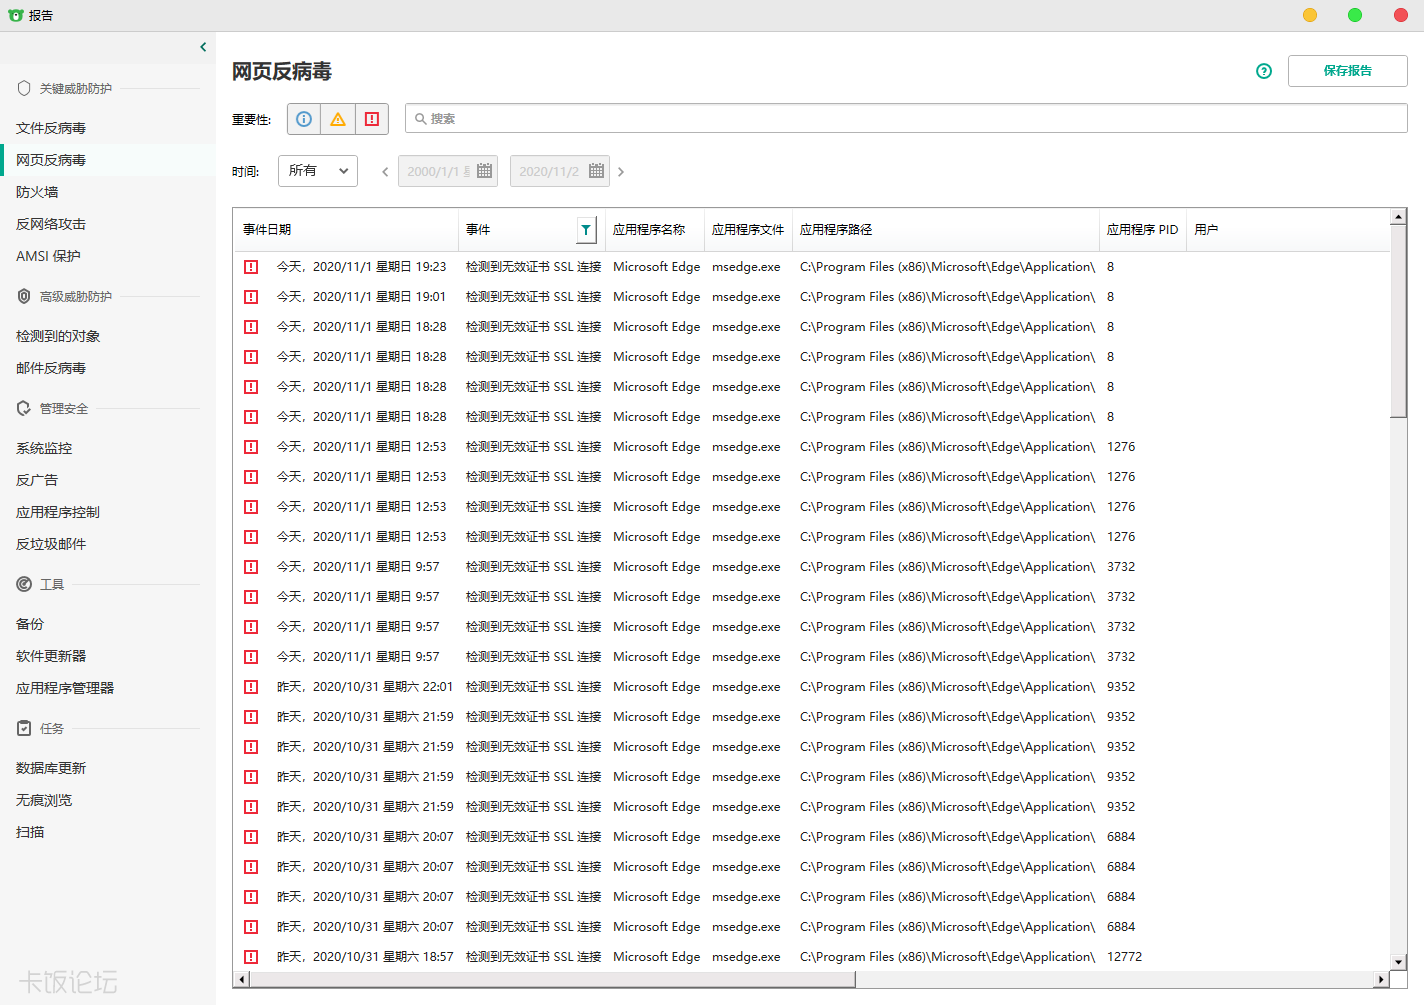Click the icon beside 管理安全 section
Screen dimensions: 1424x1005
point(24,408)
